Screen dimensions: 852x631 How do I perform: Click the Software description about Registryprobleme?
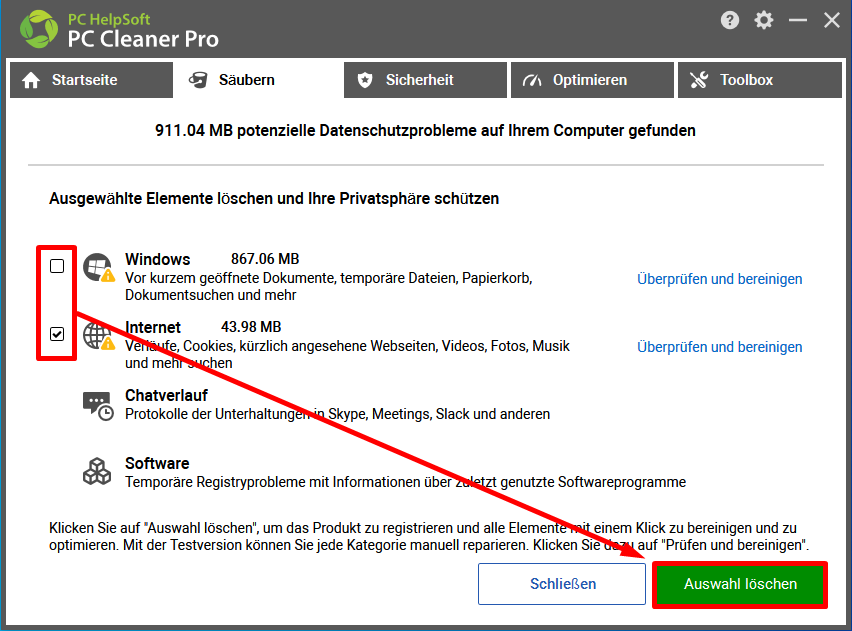[405, 482]
